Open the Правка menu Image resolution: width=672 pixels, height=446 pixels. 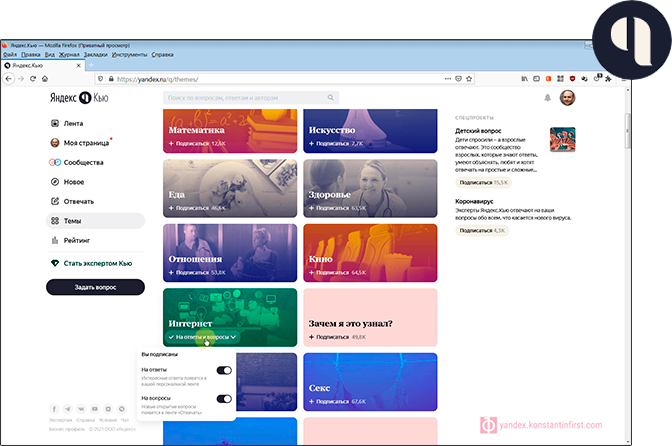coord(30,54)
